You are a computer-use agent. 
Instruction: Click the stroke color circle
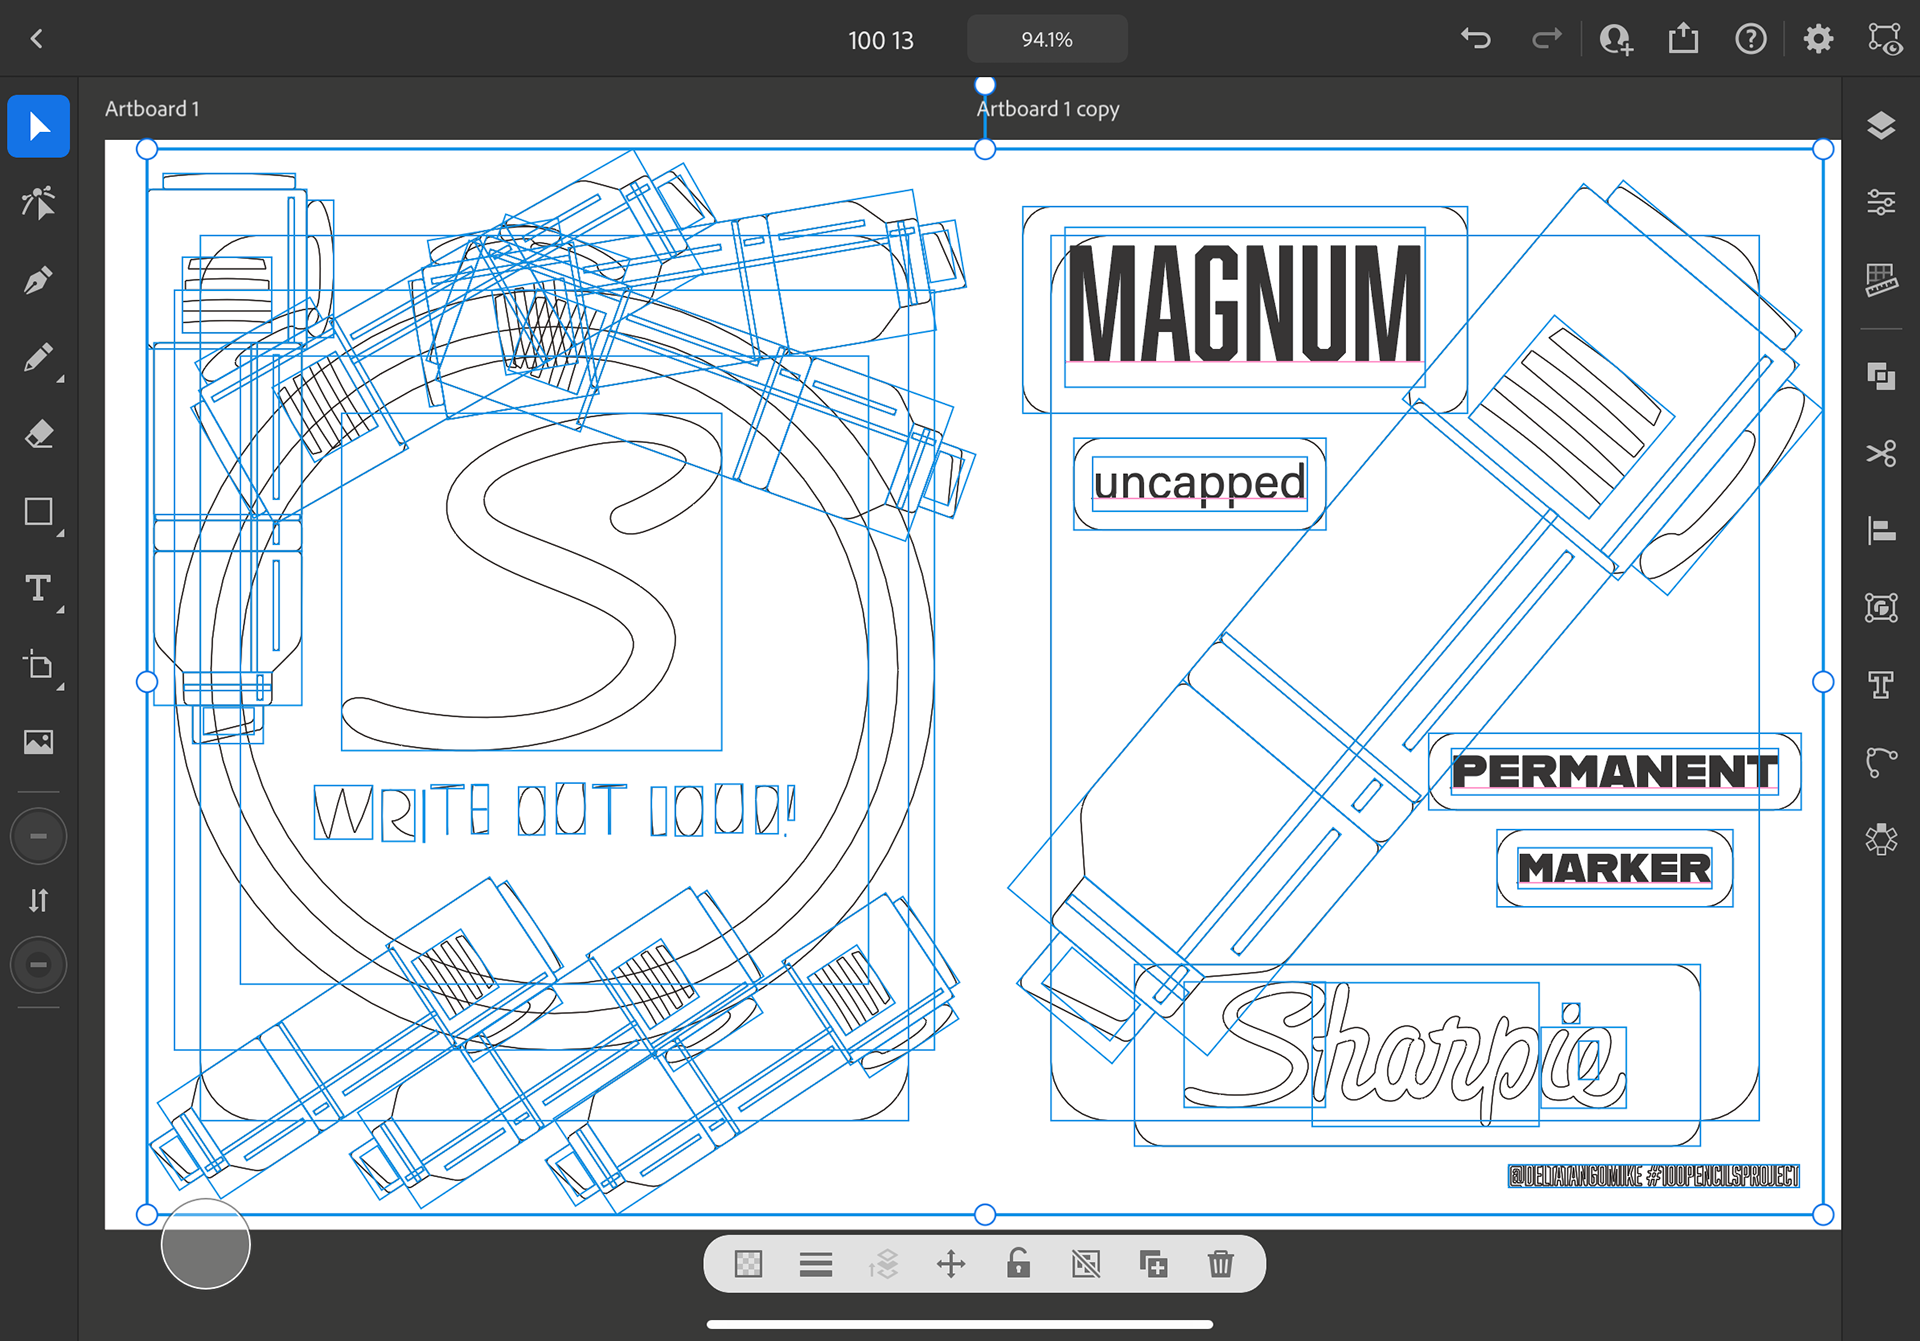(x=38, y=965)
